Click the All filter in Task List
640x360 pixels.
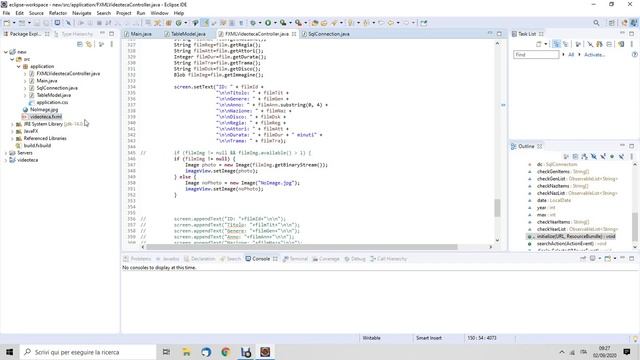[x=571, y=55]
